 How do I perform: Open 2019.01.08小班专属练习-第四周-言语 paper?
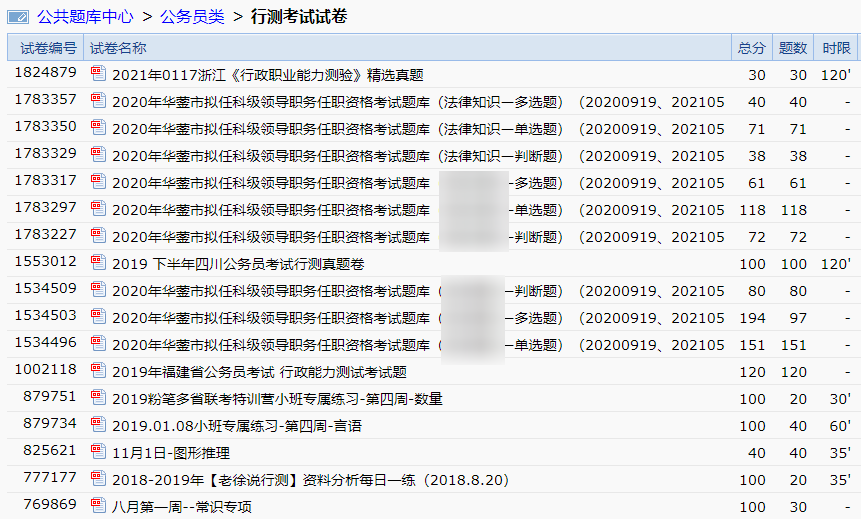tap(237, 426)
